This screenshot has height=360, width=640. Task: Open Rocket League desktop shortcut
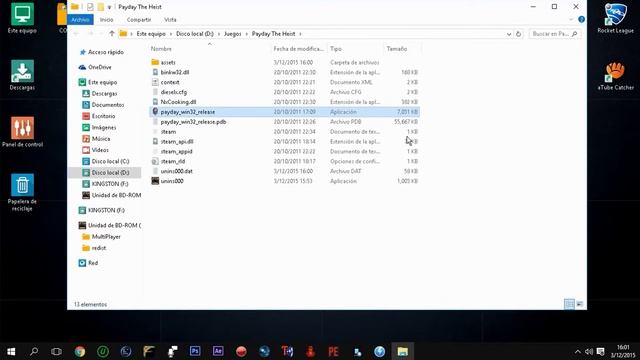tap(615, 18)
